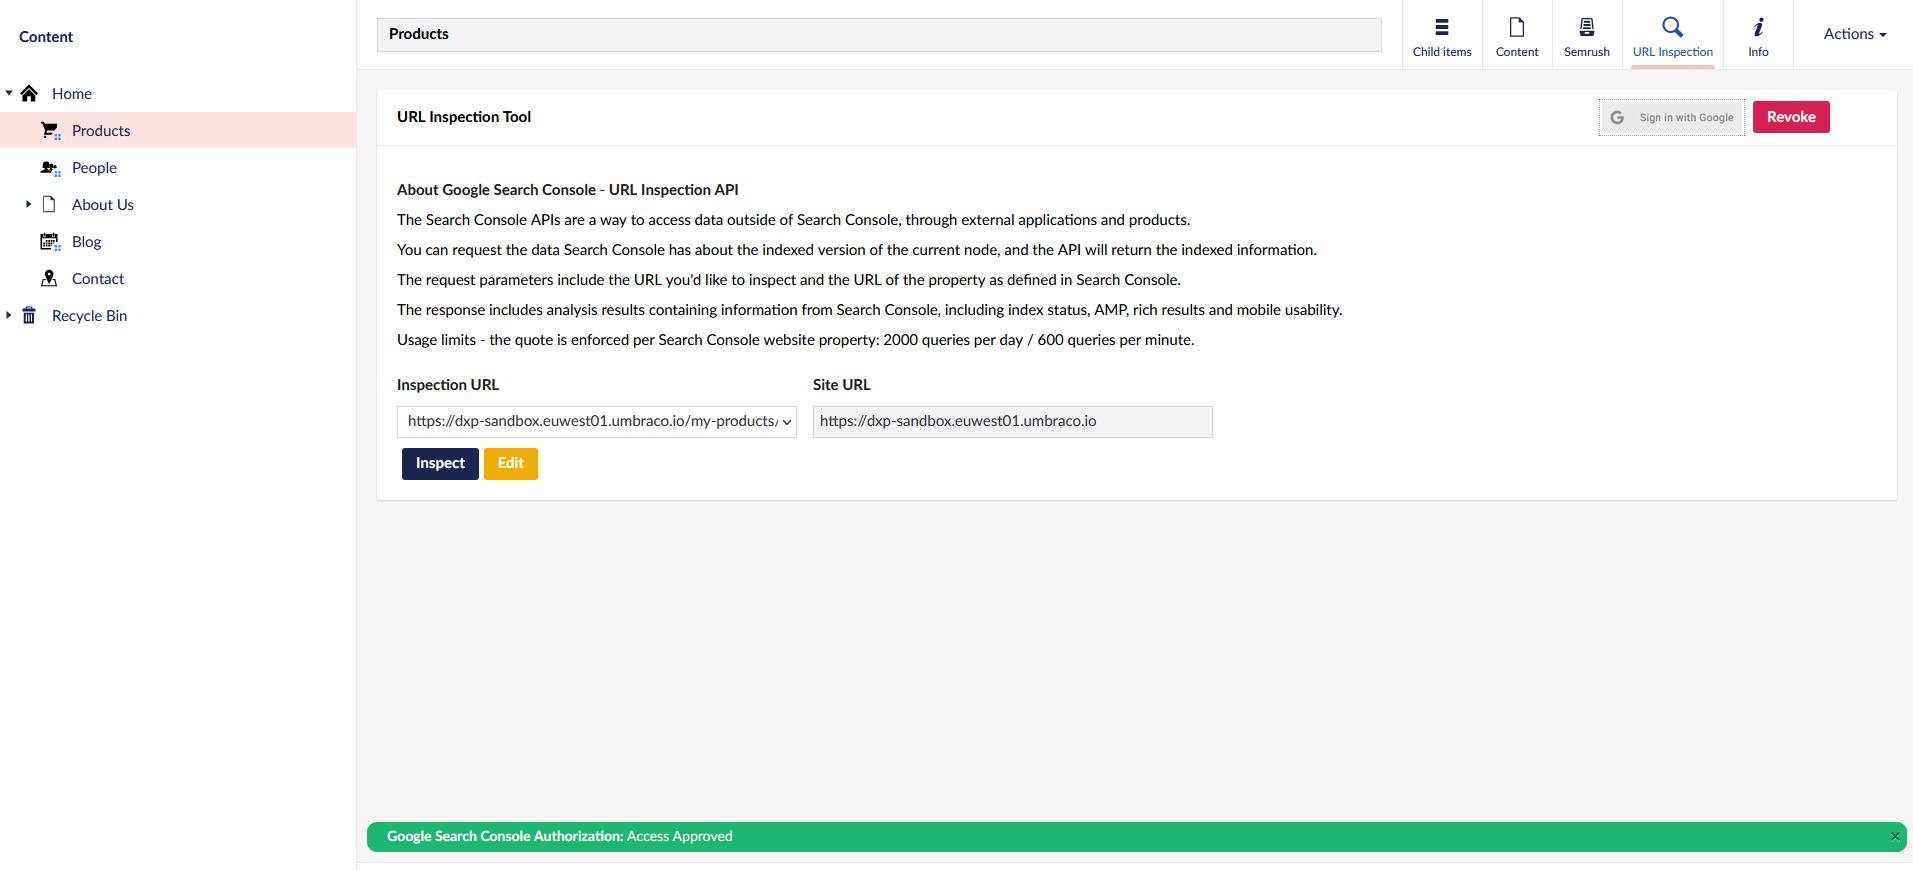1913x870 pixels.
Task: Expand the Recycle Bin node
Action: point(9,315)
